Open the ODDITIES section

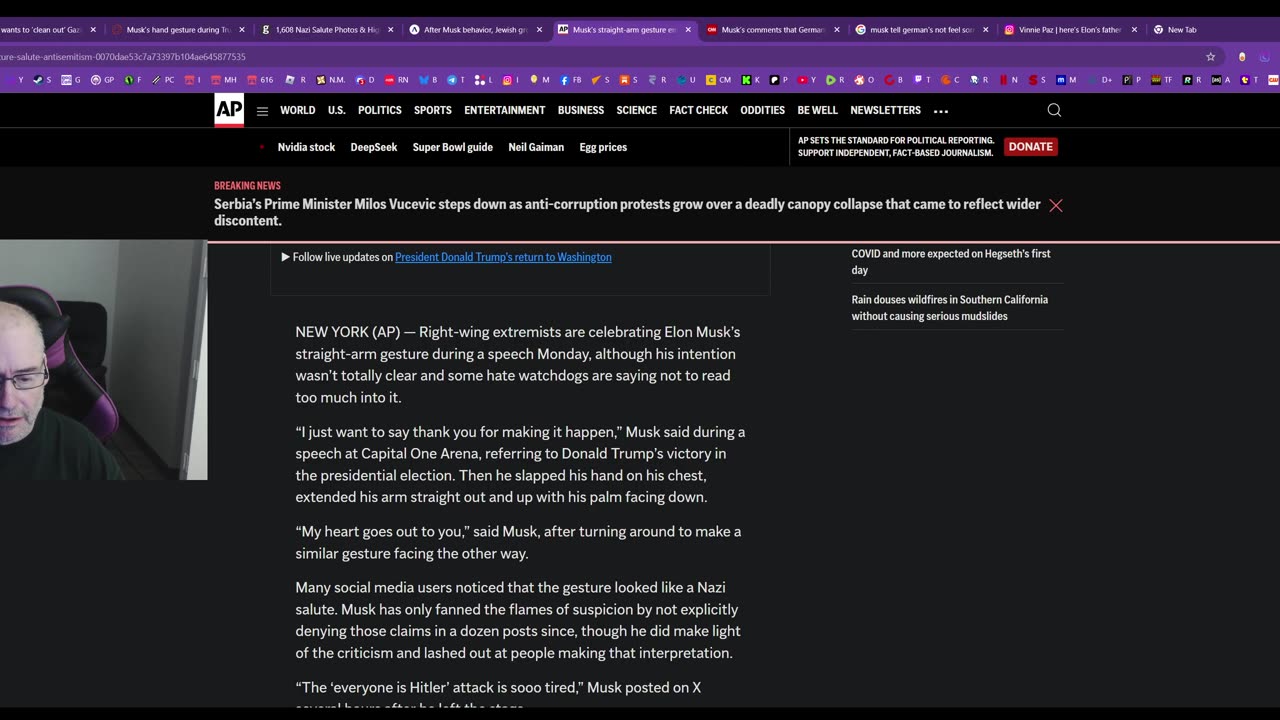(x=763, y=110)
